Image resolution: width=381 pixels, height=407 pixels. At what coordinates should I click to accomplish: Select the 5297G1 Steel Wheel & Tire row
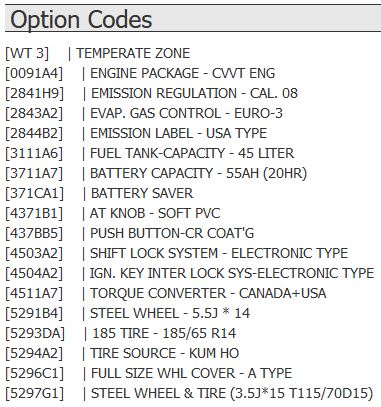click(x=189, y=393)
